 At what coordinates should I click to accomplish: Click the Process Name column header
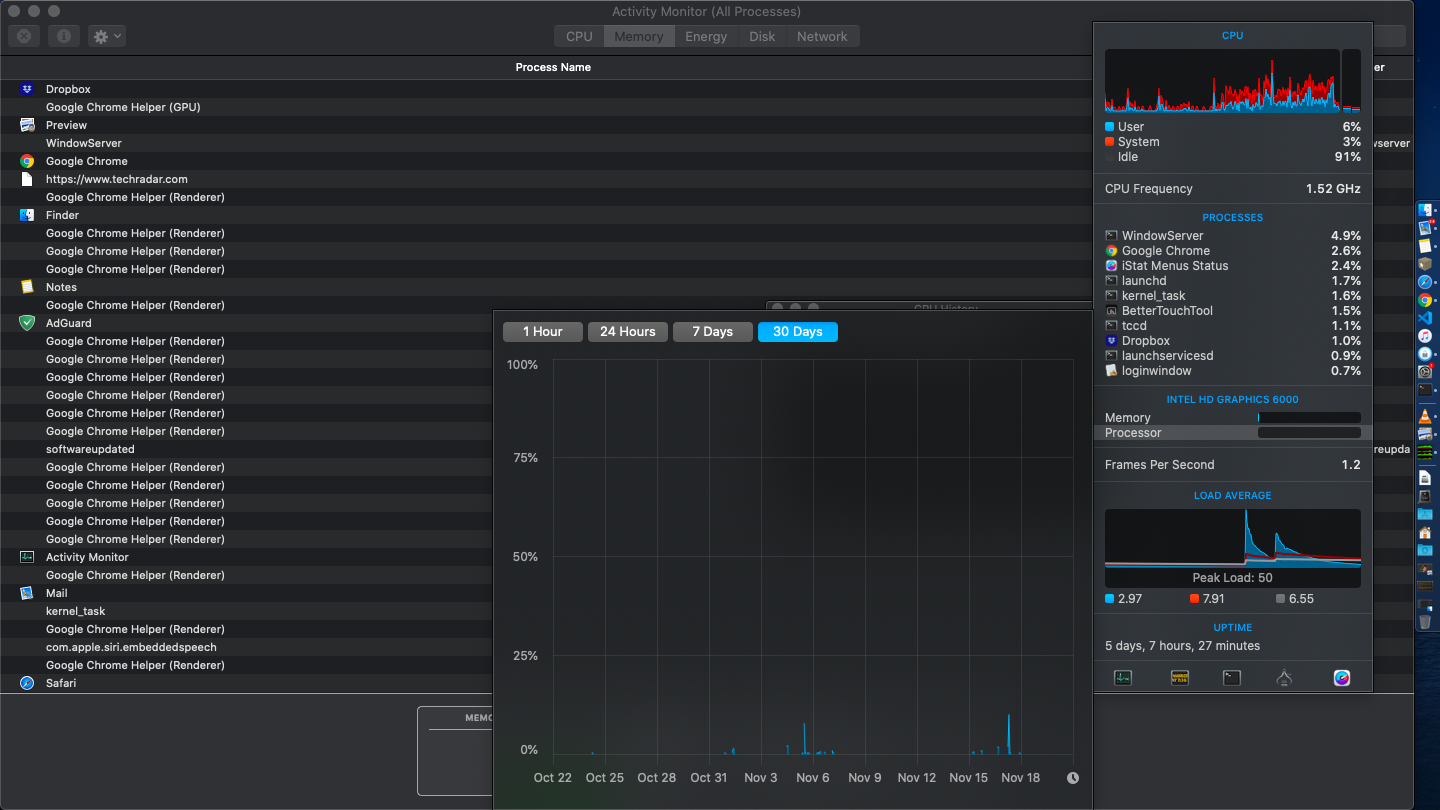click(553, 67)
